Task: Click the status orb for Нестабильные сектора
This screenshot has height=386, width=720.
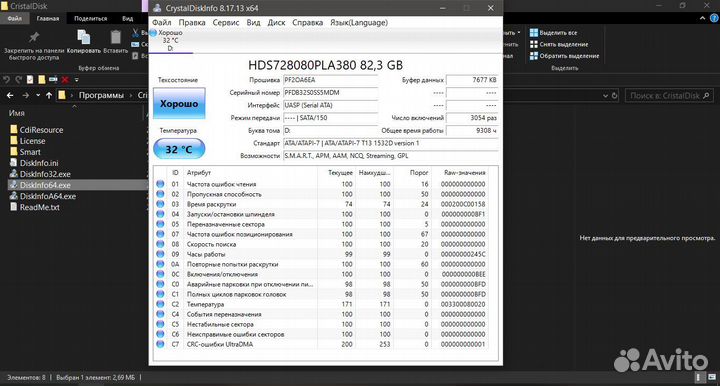Action: click(160, 324)
